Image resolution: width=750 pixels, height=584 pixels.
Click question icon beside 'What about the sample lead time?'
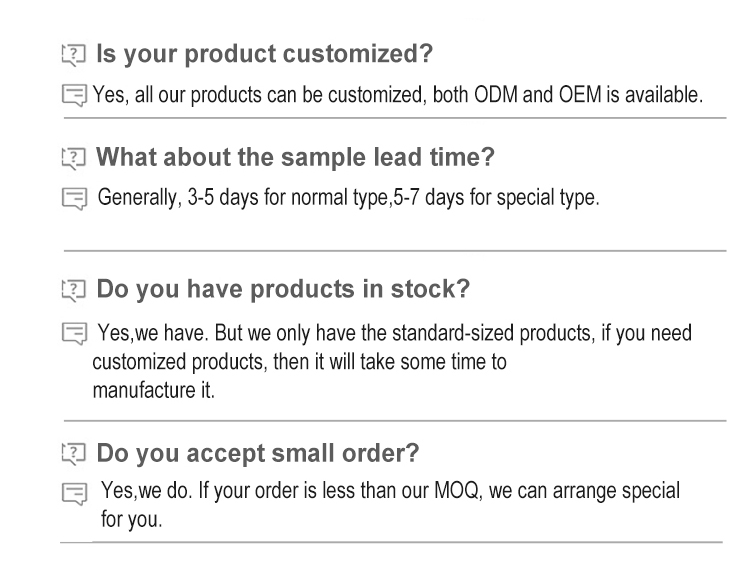[73, 158]
